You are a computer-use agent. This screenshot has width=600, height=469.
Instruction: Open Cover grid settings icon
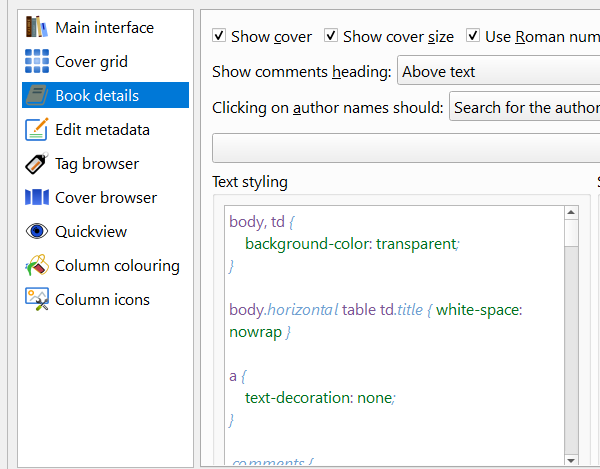coord(37,61)
